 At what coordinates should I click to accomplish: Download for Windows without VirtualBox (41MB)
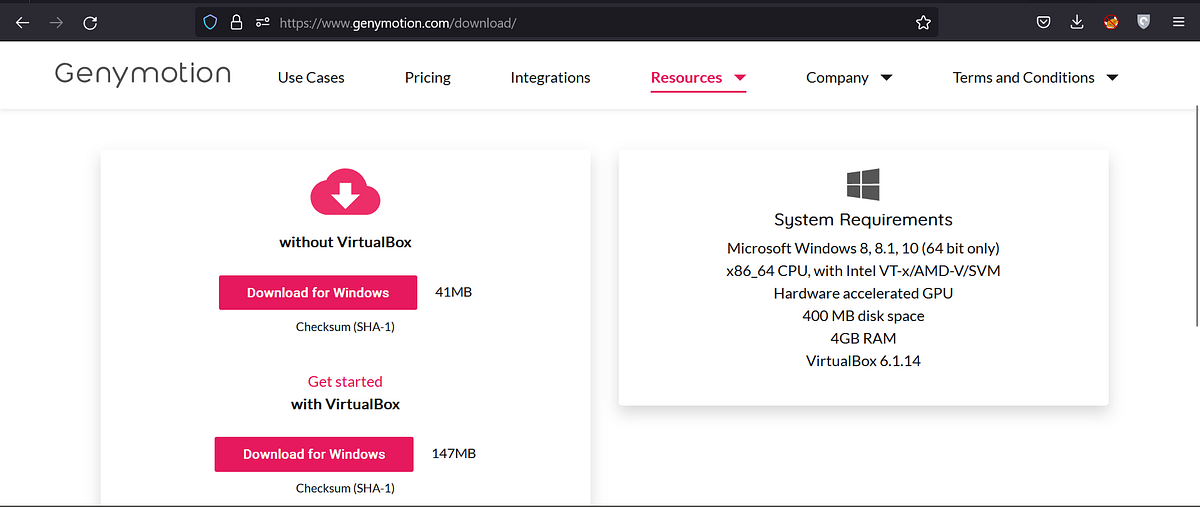pos(318,293)
